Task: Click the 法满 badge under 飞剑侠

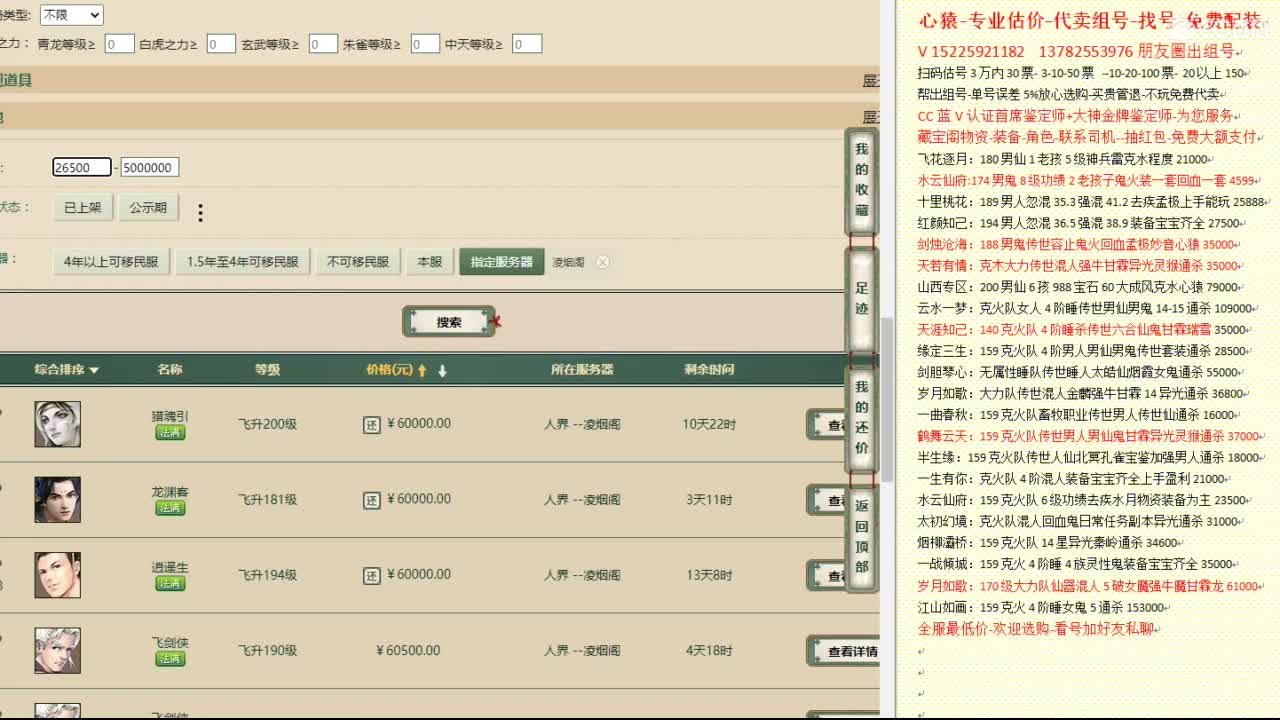Action: [170, 660]
